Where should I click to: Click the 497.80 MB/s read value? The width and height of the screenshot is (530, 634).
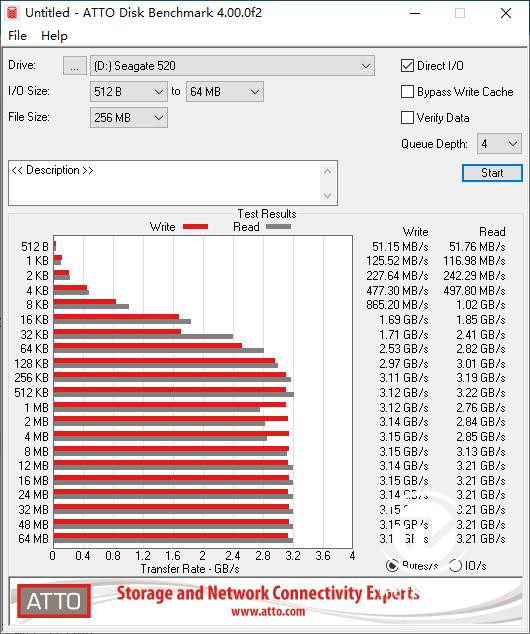click(474, 291)
